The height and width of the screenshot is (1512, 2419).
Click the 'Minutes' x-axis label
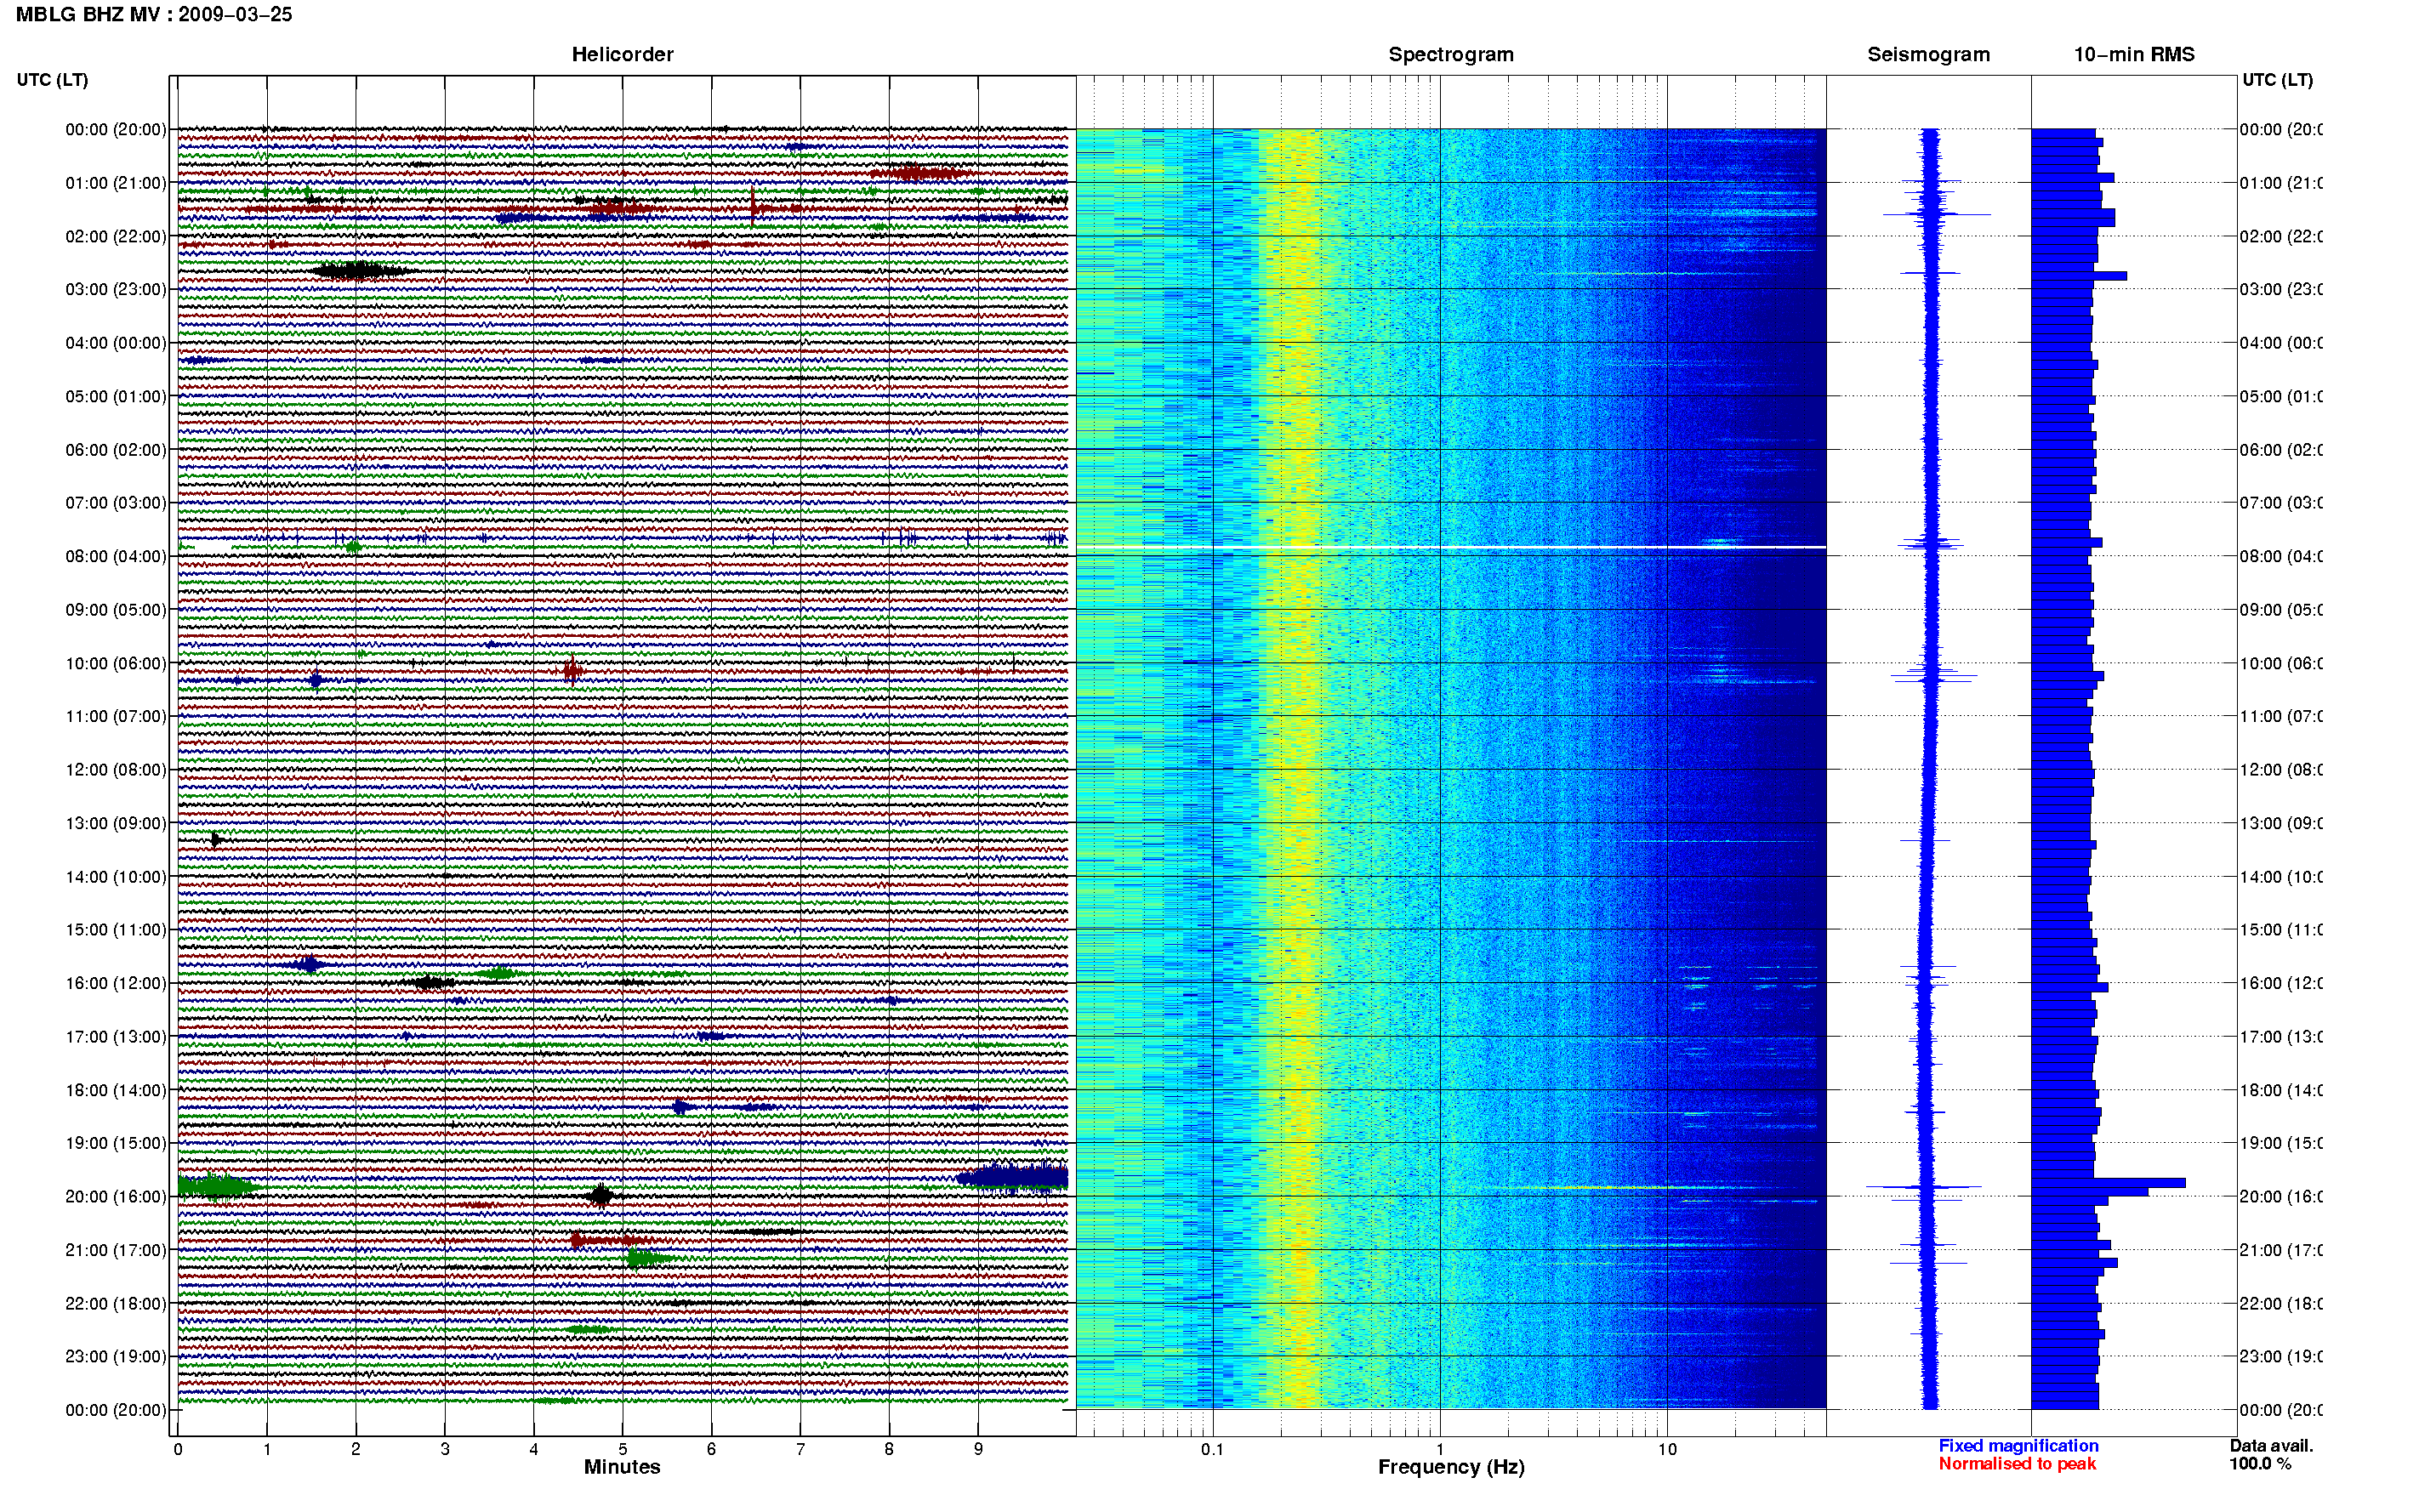(622, 1467)
